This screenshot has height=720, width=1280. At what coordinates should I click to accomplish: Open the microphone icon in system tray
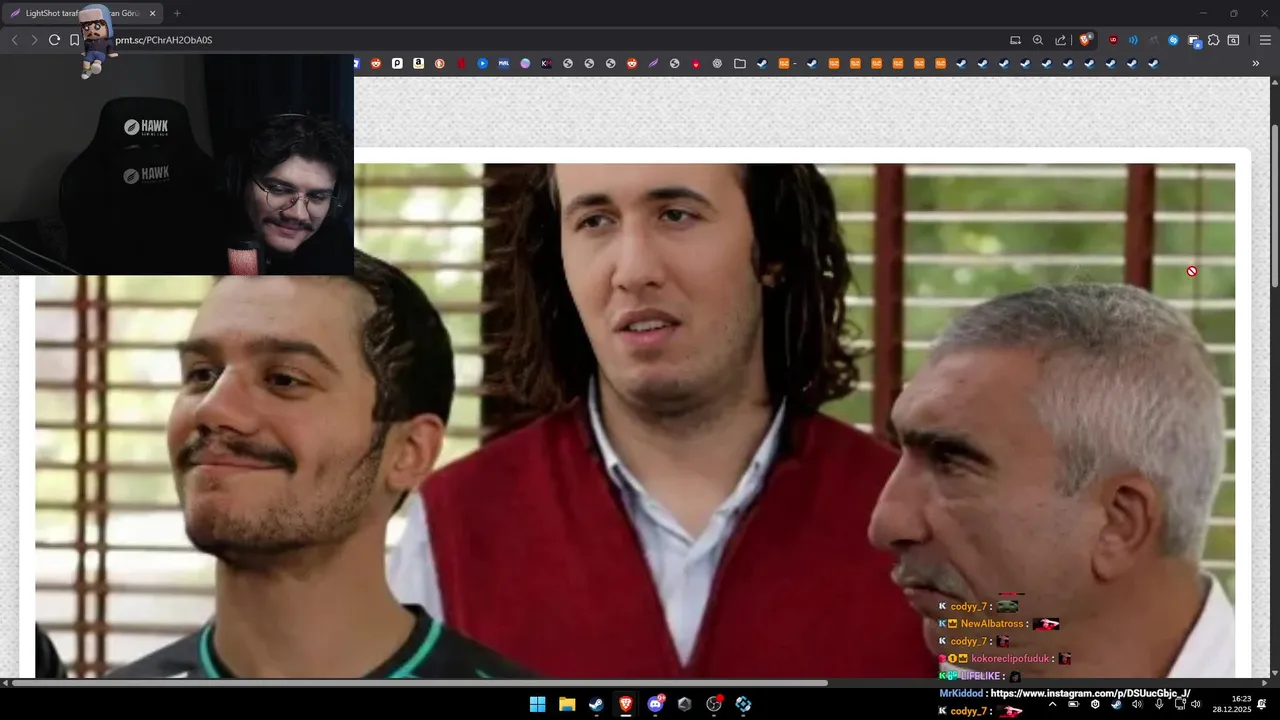[1159, 704]
